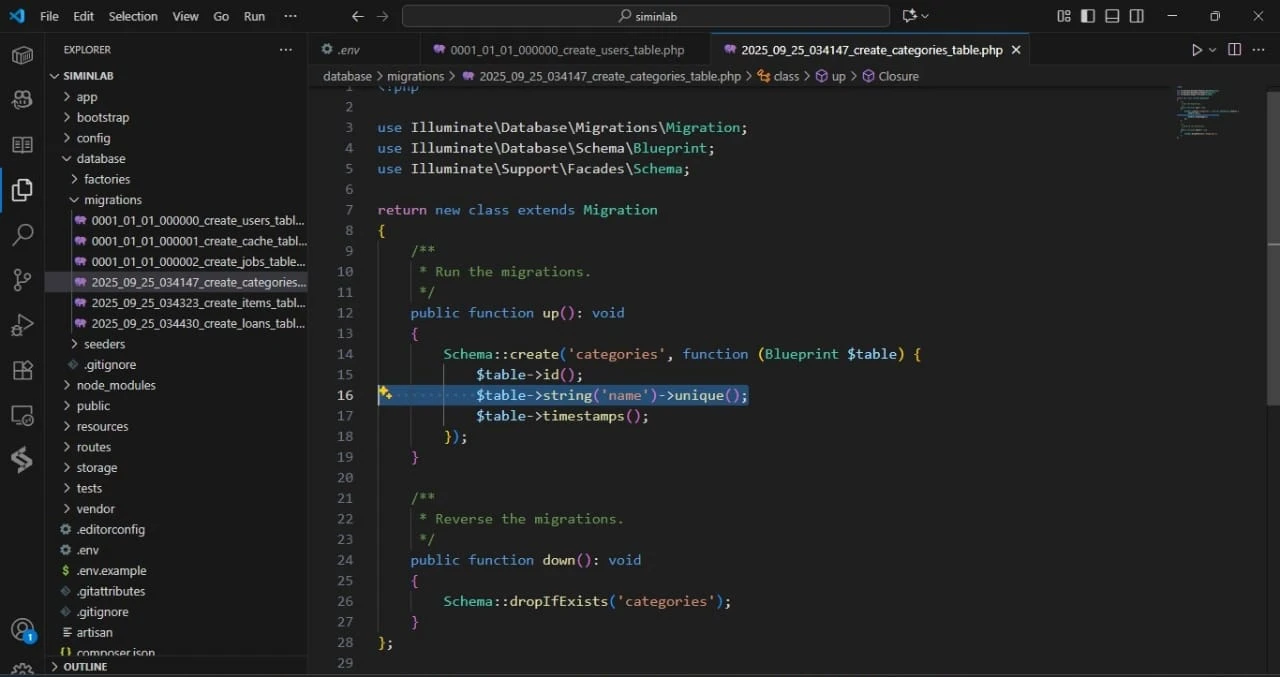The height and width of the screenshot is (677, 1280).
Task: Toggle the bottom panel visibility
Action: (x=1112, y=16)
